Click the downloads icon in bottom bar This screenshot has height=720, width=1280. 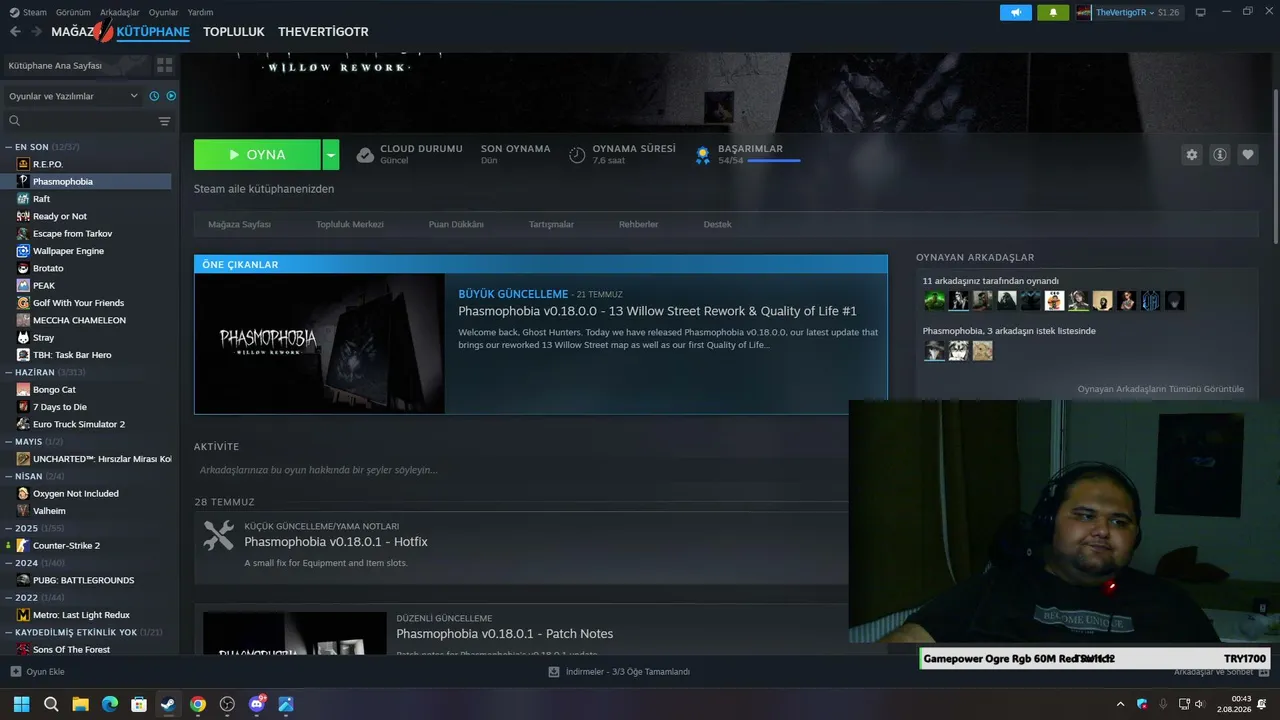[x=553, y=672]
